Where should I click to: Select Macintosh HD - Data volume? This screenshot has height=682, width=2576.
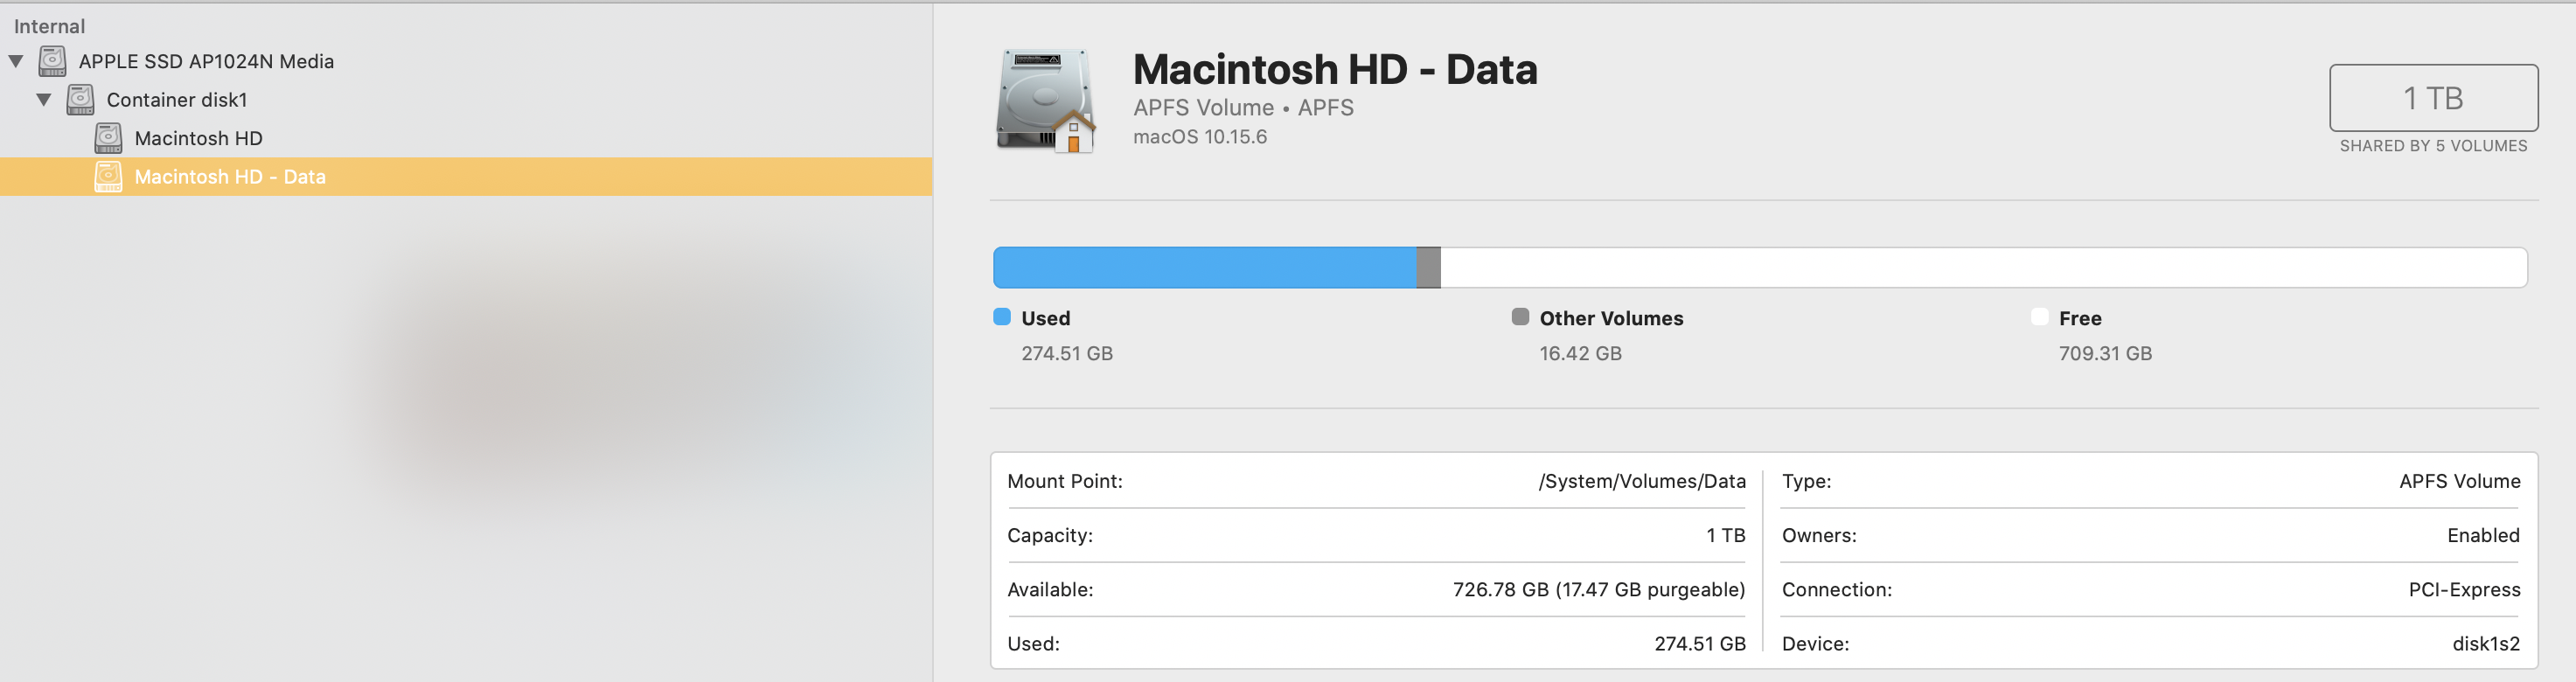(230, 177)
